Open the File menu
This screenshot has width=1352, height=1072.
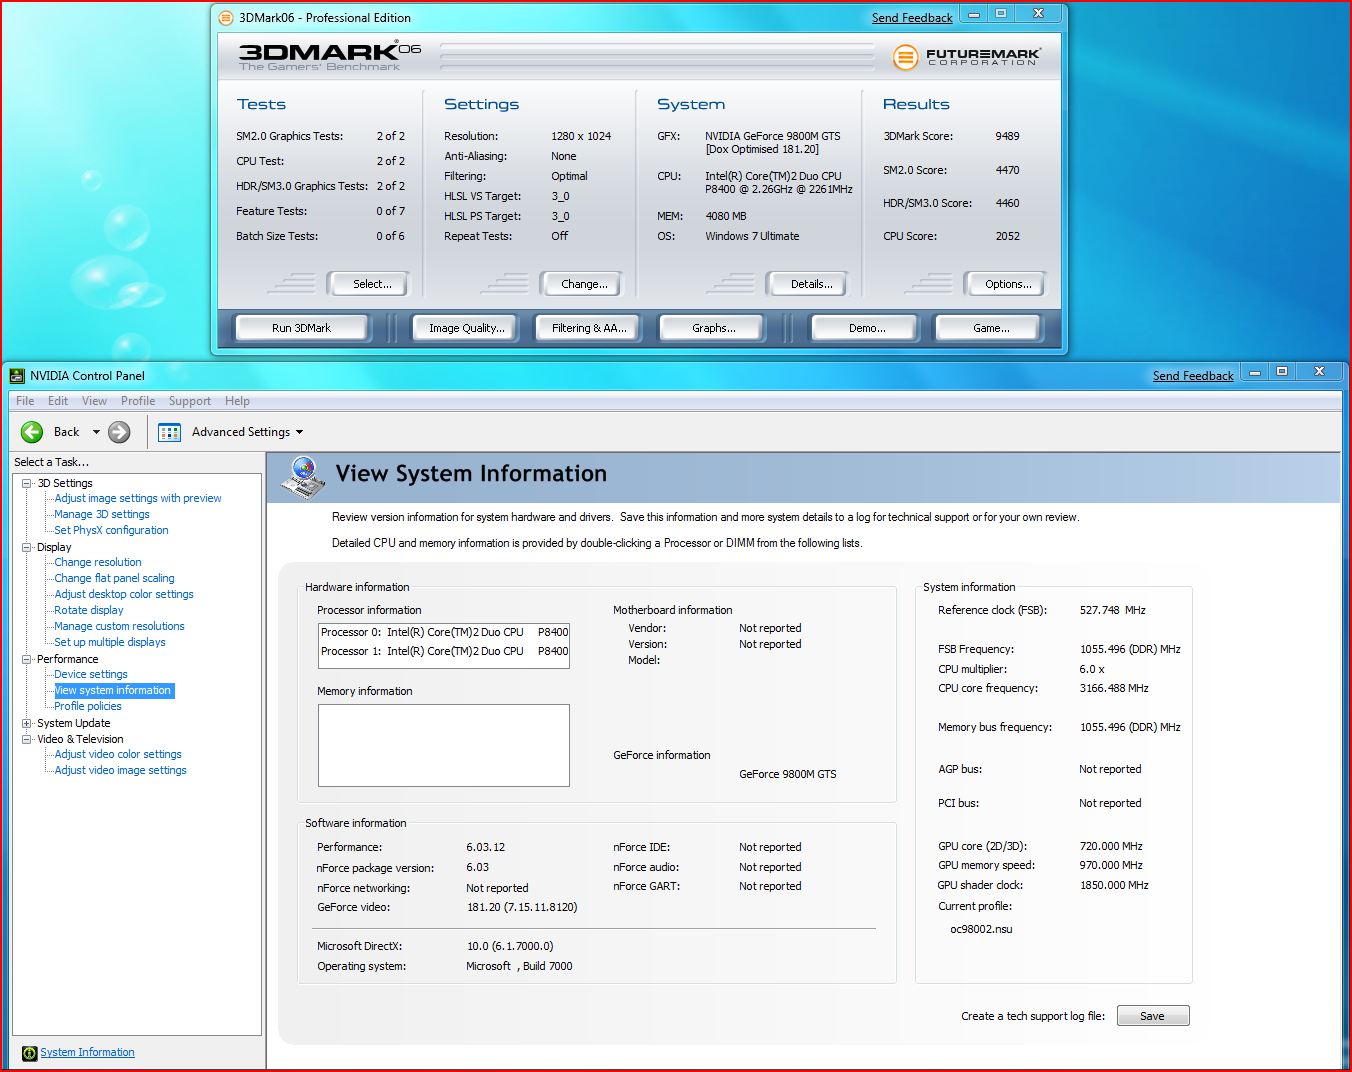pyautogui.click(x=25, y=401)
